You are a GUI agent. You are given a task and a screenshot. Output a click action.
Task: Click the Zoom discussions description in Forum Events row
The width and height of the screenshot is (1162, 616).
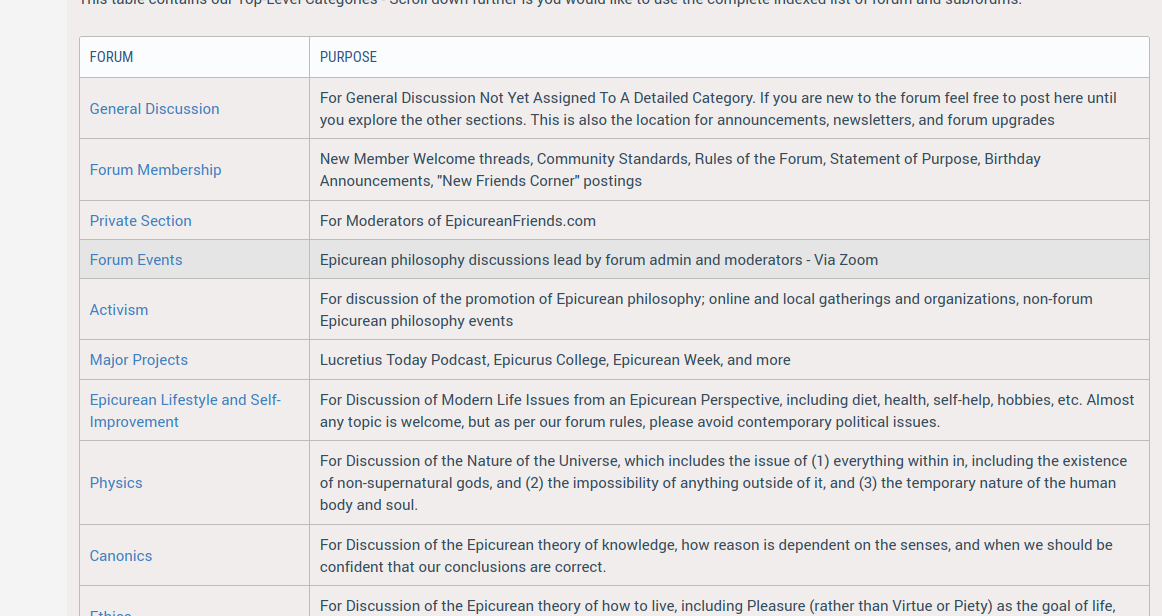tap(598, 260)
